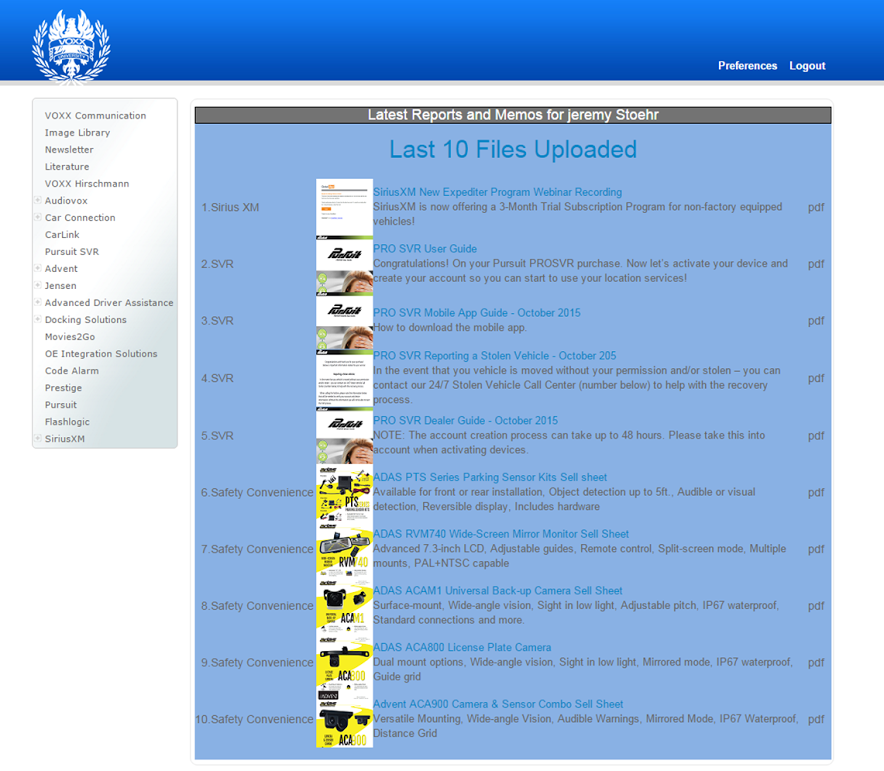Open ADAS RVM740 Mirror Monitor Sell Sheet link

(501, 534)
